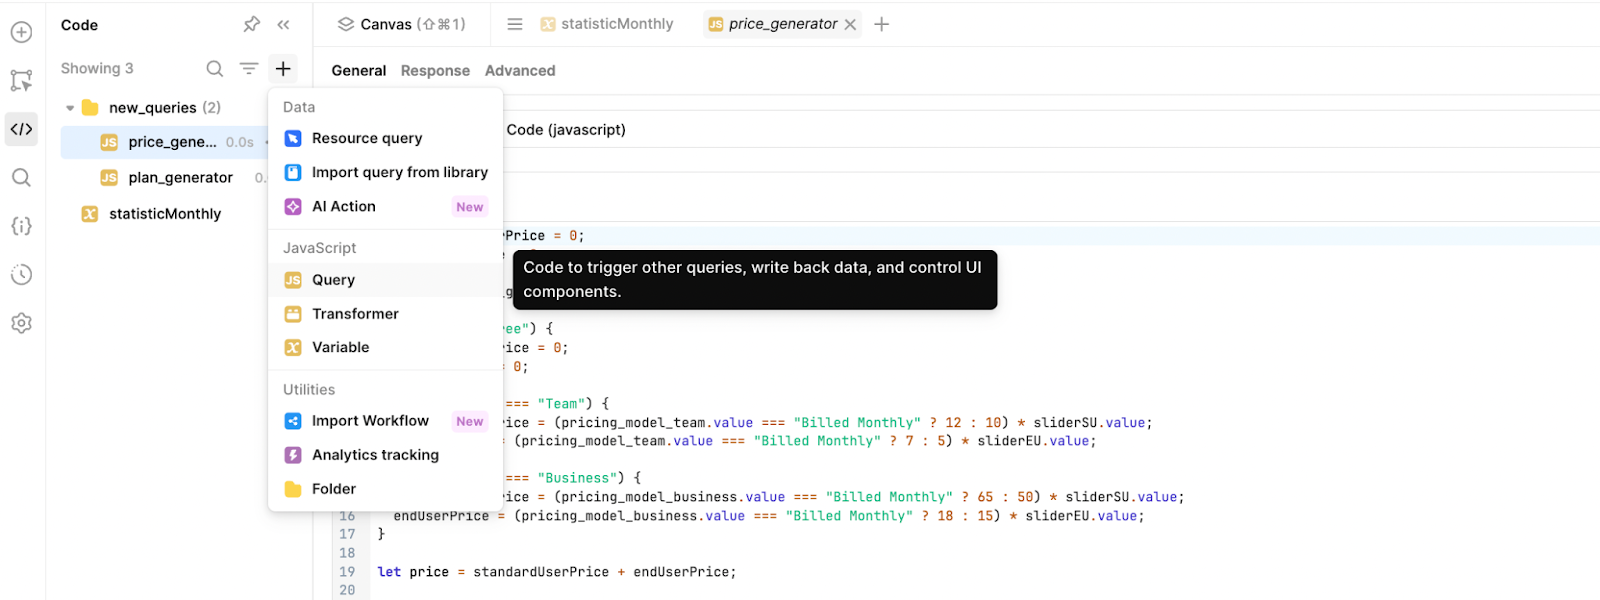Viewport: 1600px width, 600px height.
Task: Open the component tree sidebar icon
Action: click(21, 80)
